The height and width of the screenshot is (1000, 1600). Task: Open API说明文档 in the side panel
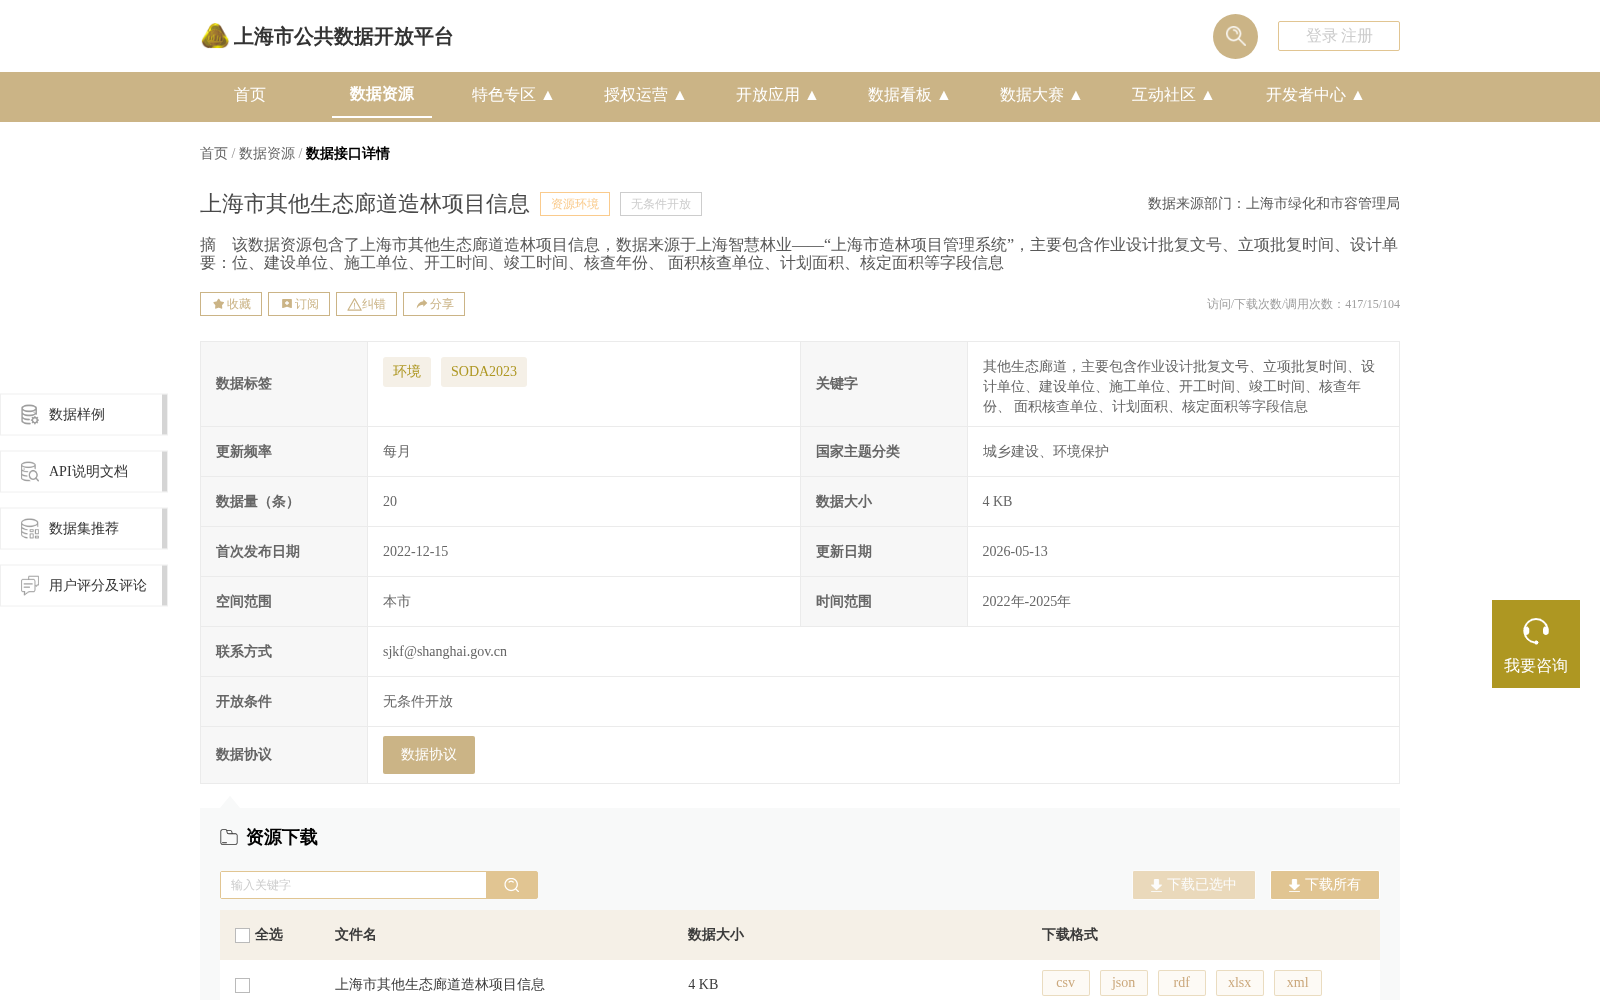click(83, 471)
